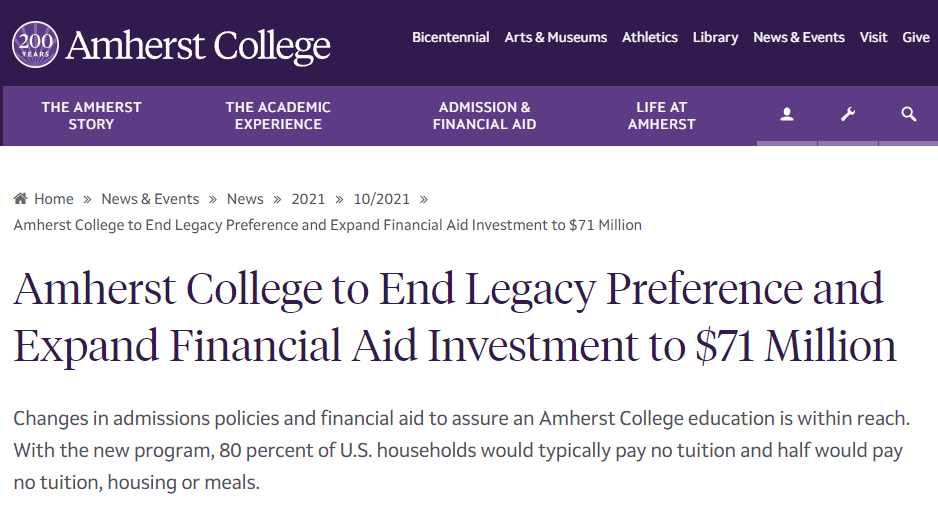Click the Visit link
938x516 pixels.
click(873, 37)
